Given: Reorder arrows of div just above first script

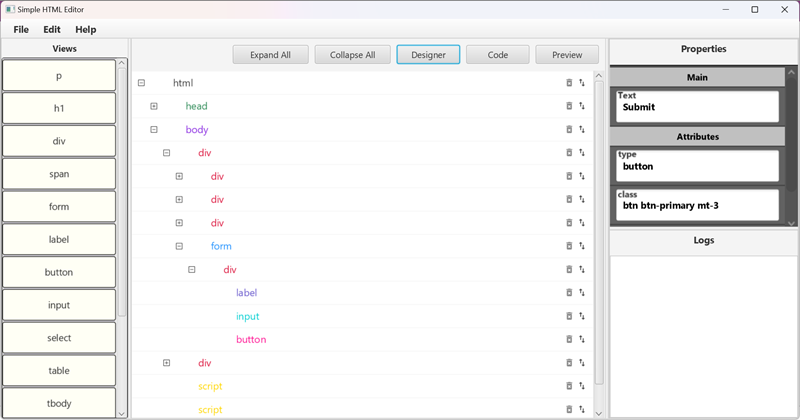Looking at the screenshot, I should [x=582, y=363].
